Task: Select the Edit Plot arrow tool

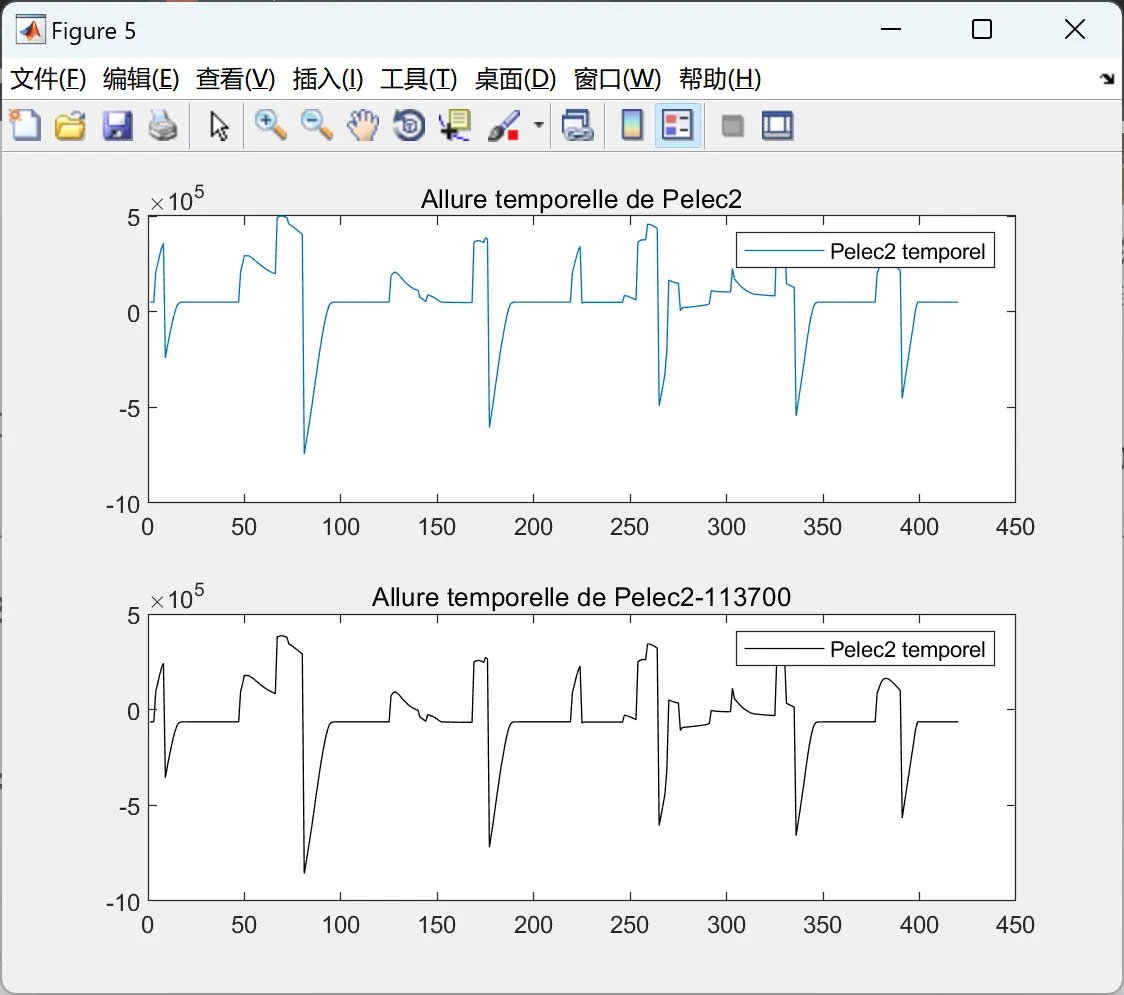Action: (219, 125)
